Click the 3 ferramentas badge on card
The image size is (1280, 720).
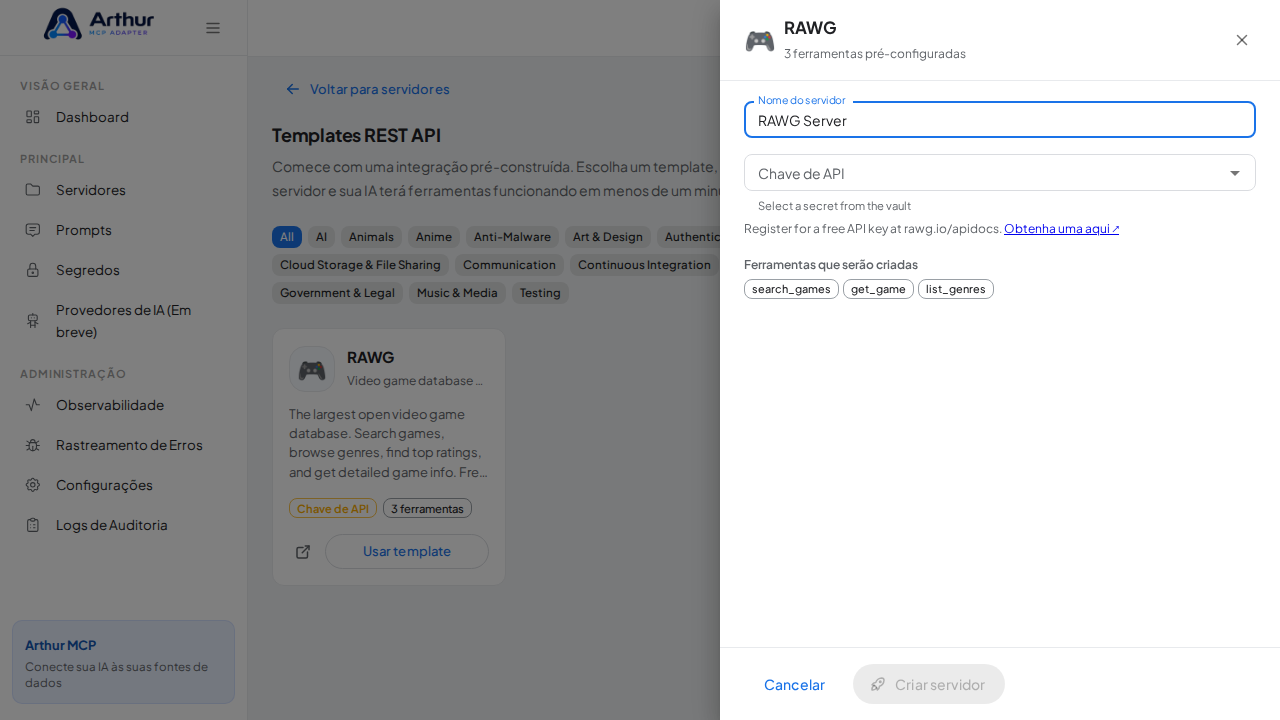[427, 508]
